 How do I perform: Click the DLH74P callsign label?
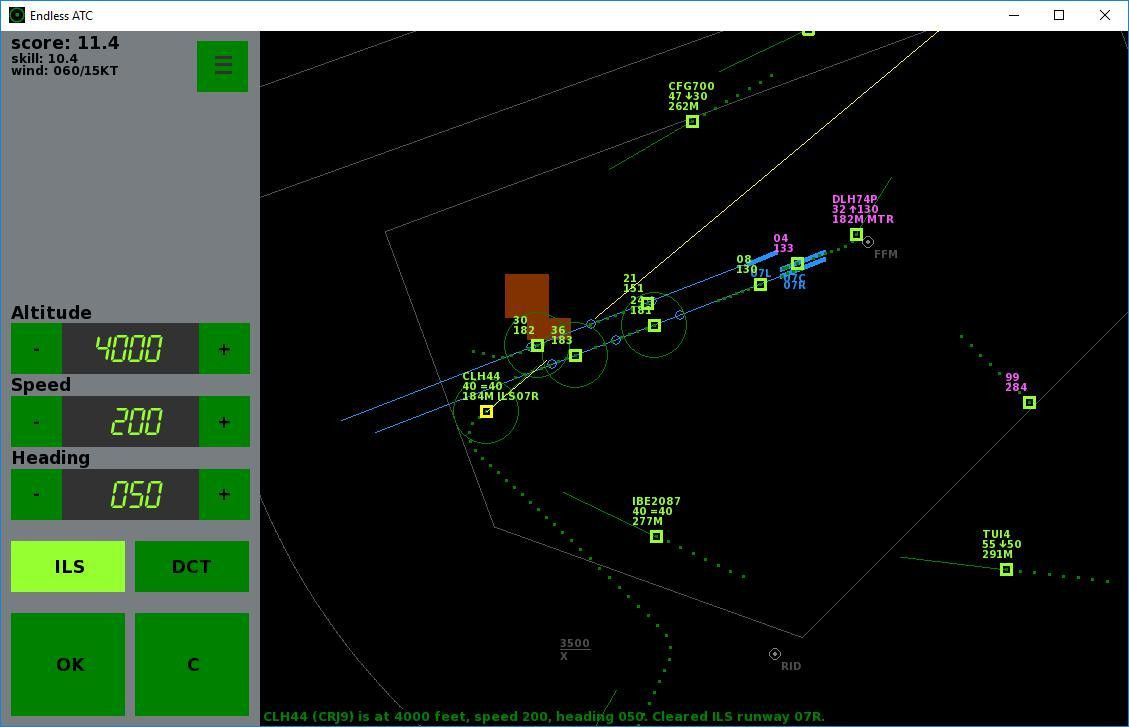click(x=855, y=199)
